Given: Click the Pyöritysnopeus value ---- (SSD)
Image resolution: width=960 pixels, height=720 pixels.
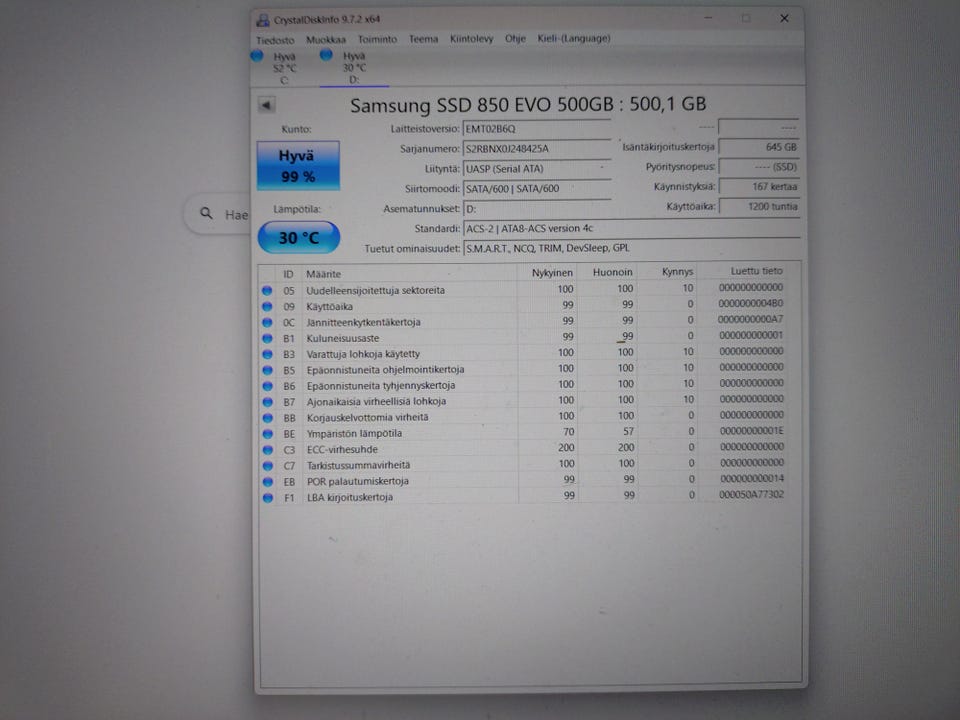Looking at the screenshot, I should (759, 167).
